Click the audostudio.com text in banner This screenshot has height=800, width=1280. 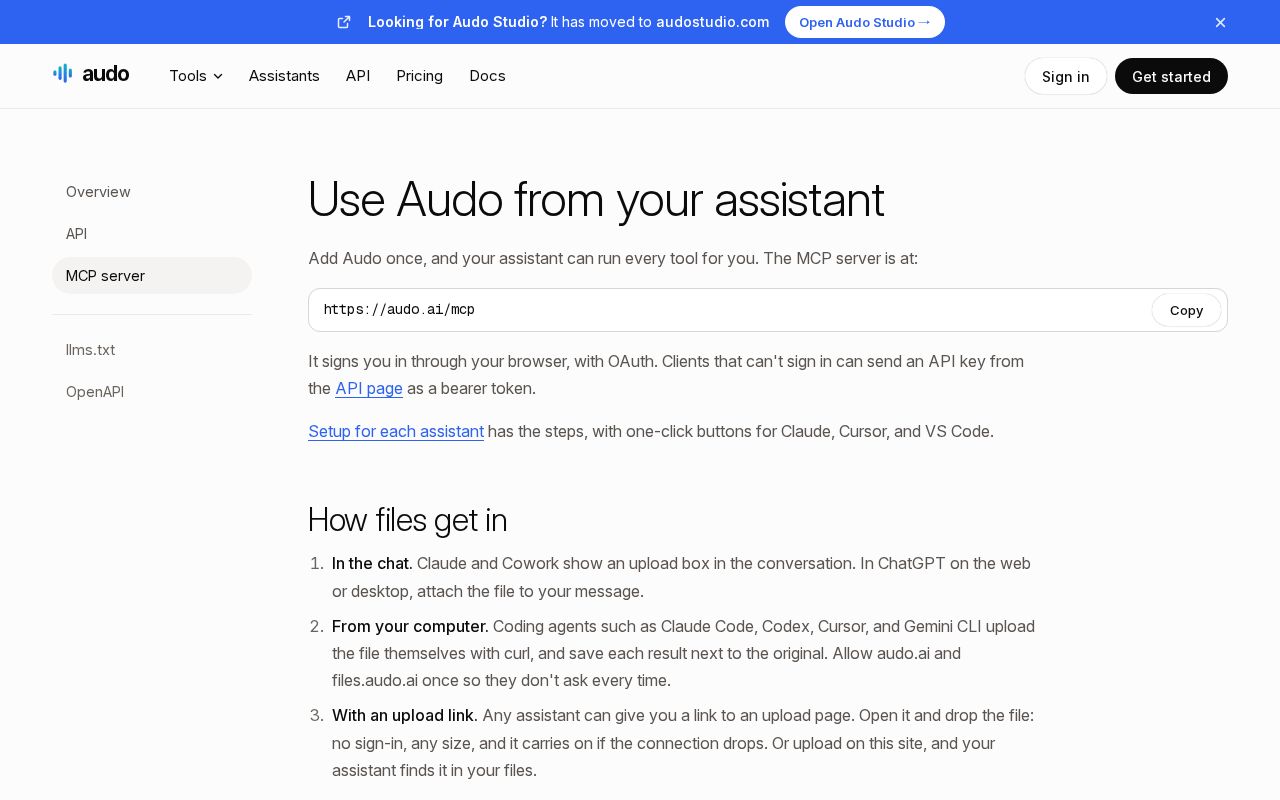click(713, 22)
